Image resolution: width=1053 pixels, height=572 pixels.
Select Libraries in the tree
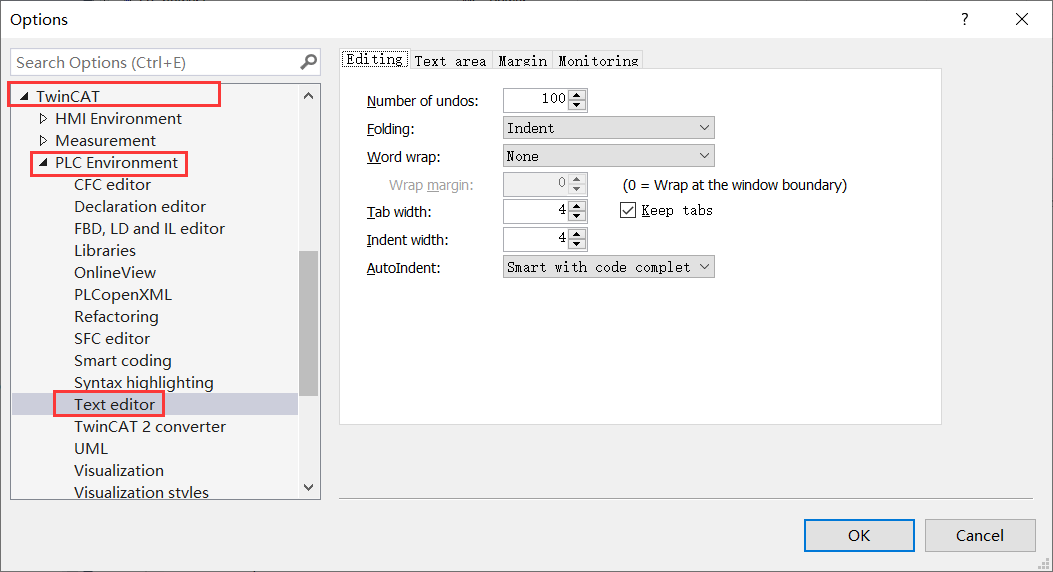(105, 250)
